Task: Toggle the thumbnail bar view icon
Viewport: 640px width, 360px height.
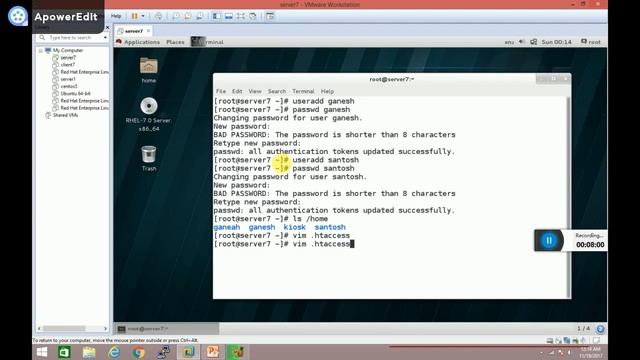Action: coord(229,16)
